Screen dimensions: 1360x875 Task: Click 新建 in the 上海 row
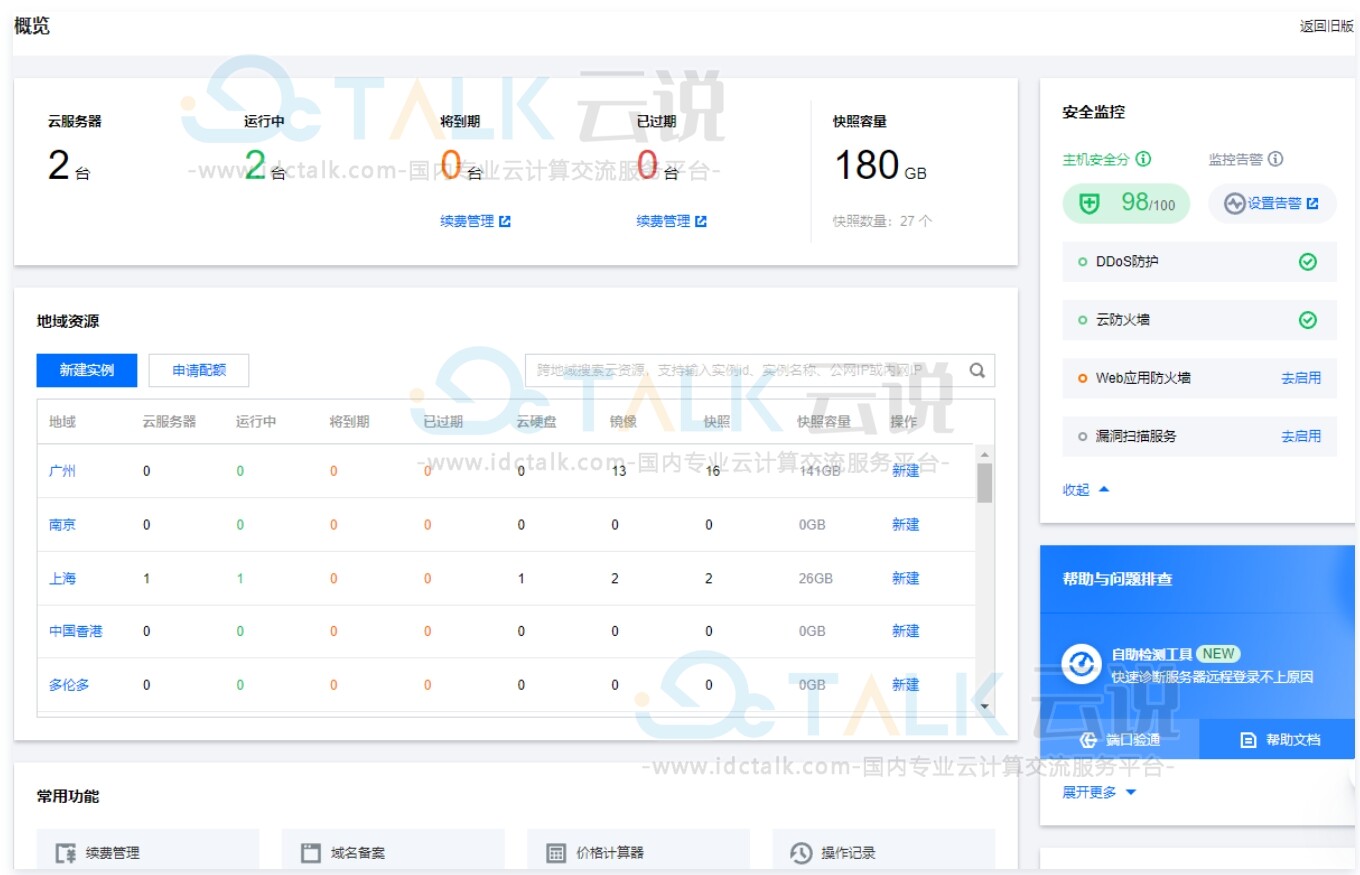(905, 578)
